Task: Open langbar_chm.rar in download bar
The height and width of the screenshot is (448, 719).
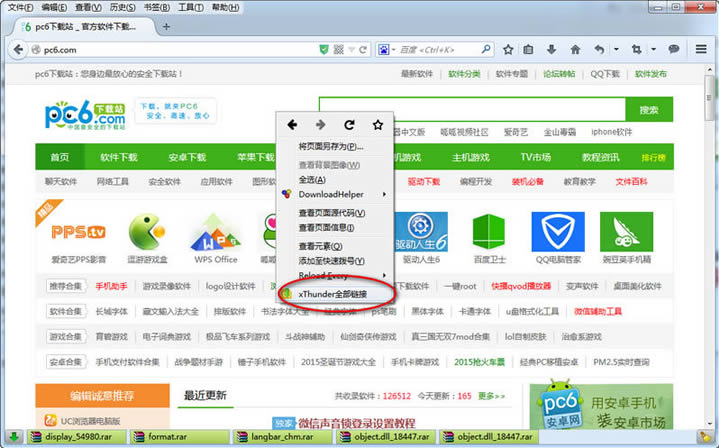Action: (282, 437)
